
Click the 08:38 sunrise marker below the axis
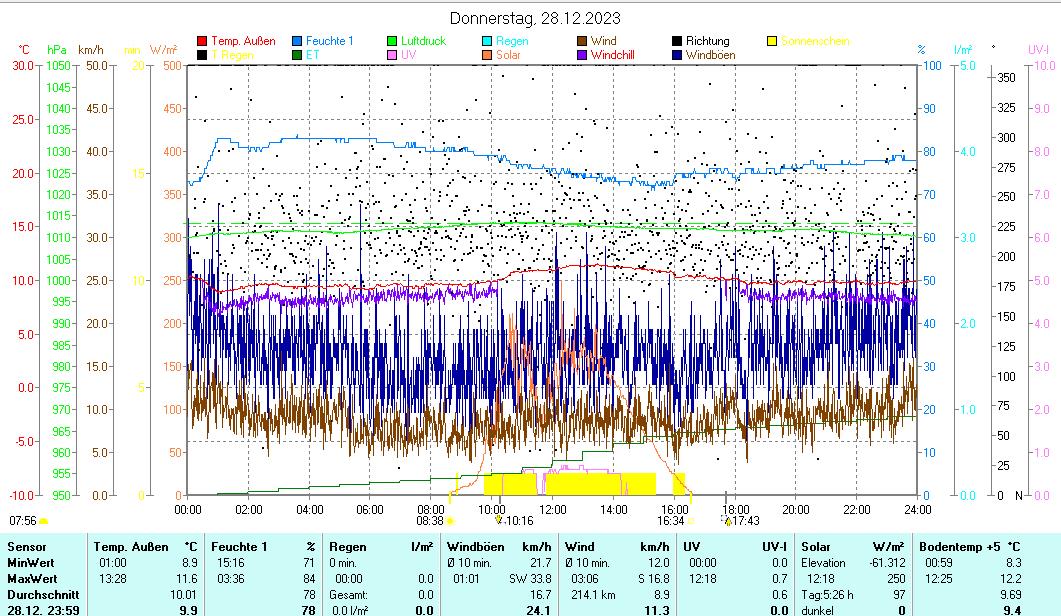pyautogui.click(x=430, y=520)
